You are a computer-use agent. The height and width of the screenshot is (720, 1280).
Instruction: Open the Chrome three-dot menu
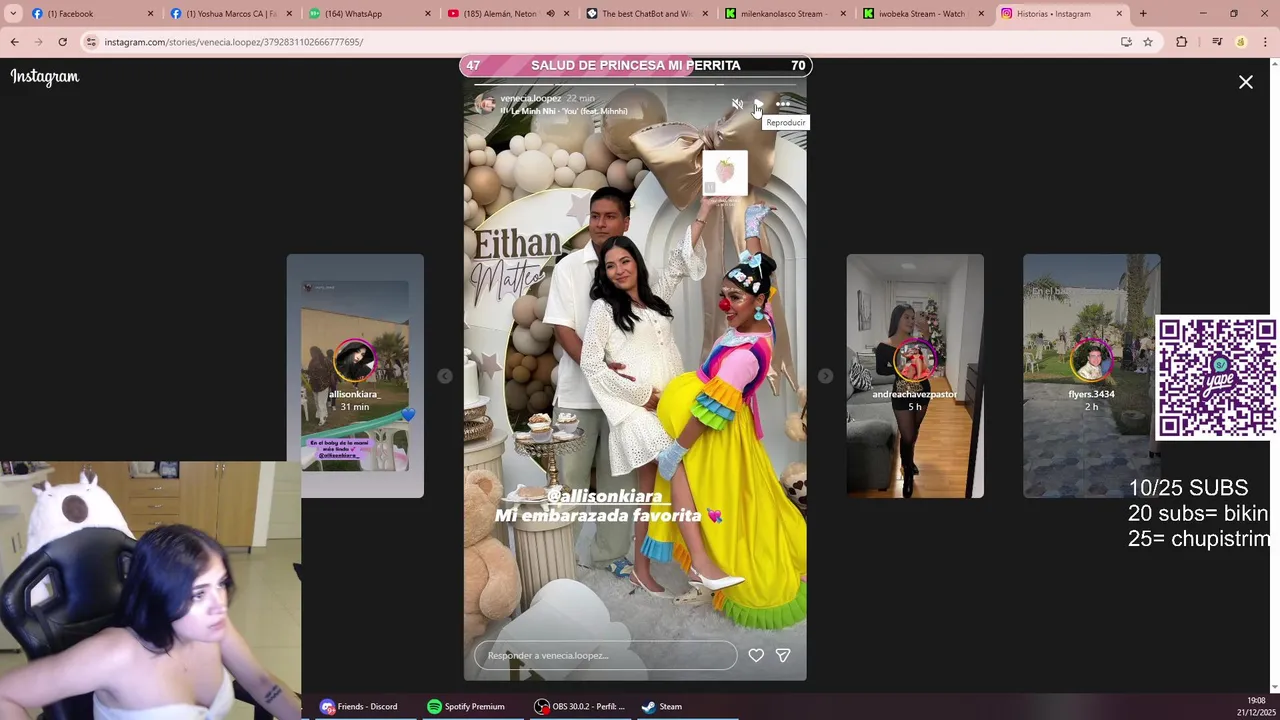[x=1266, y=42]
